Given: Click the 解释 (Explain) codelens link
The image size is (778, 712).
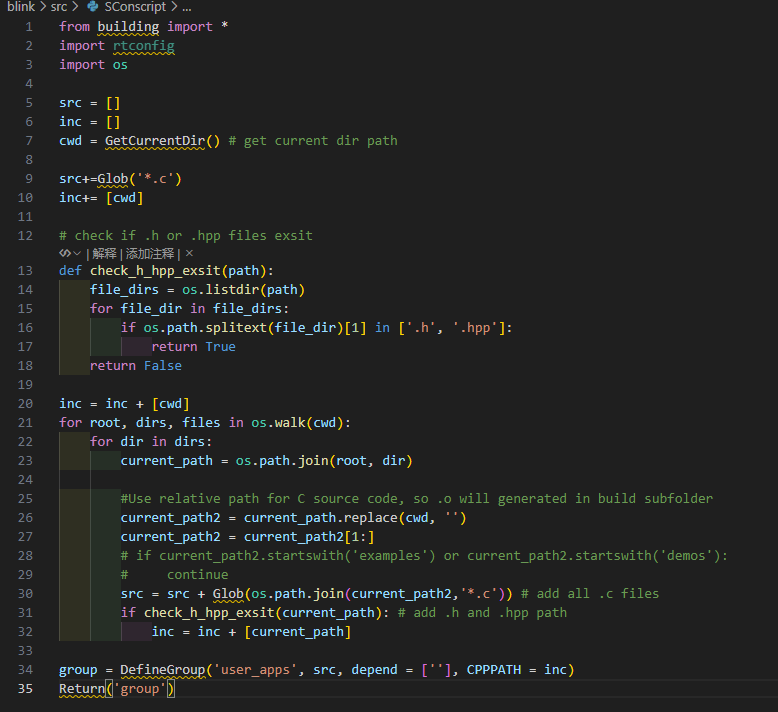Looking at the screenshot, I should pyautogui.click(x=104, y=254).
